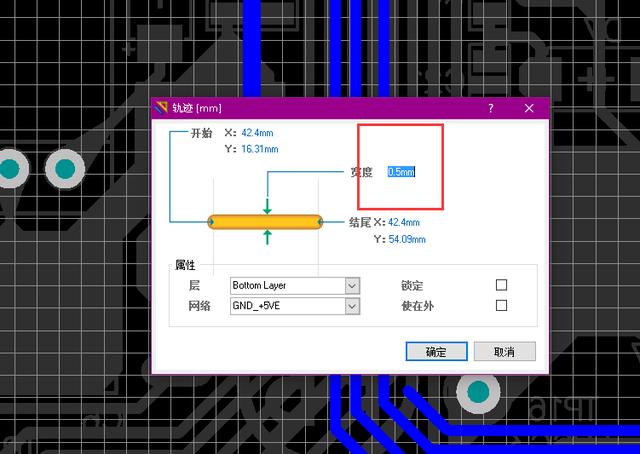Click the 确定 confirm button

tap(436, 351)
